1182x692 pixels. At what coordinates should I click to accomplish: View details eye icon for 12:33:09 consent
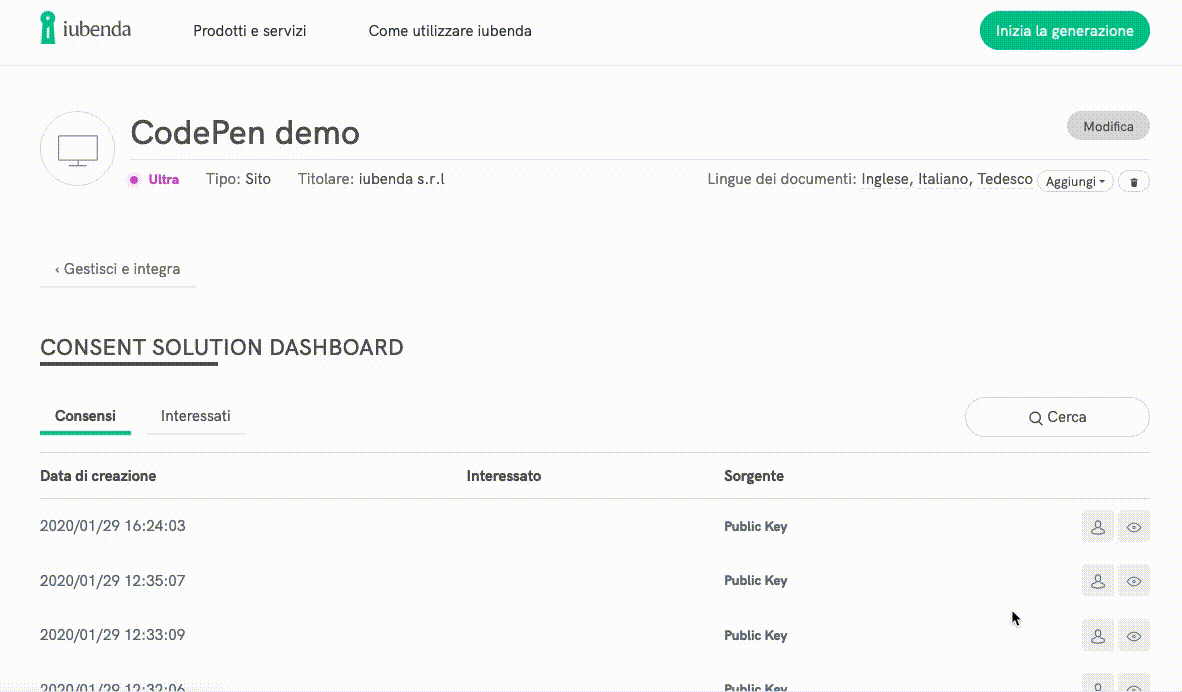pos(1134,635)
